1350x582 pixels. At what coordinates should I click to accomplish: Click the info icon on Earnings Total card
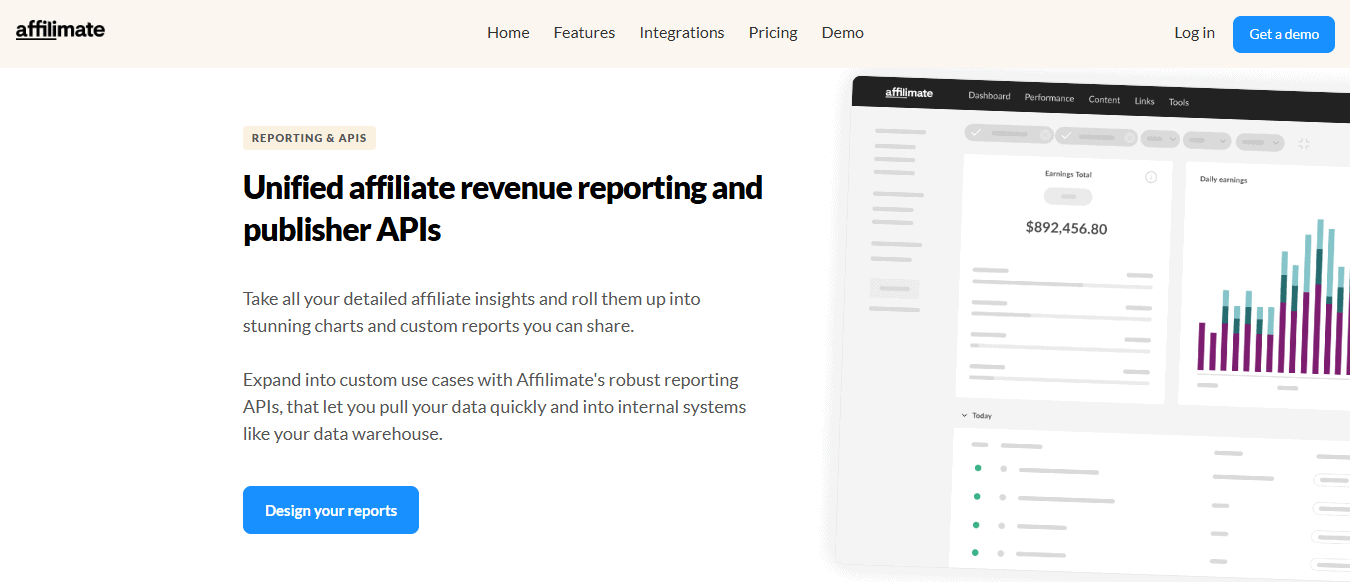click(1150, 177)
